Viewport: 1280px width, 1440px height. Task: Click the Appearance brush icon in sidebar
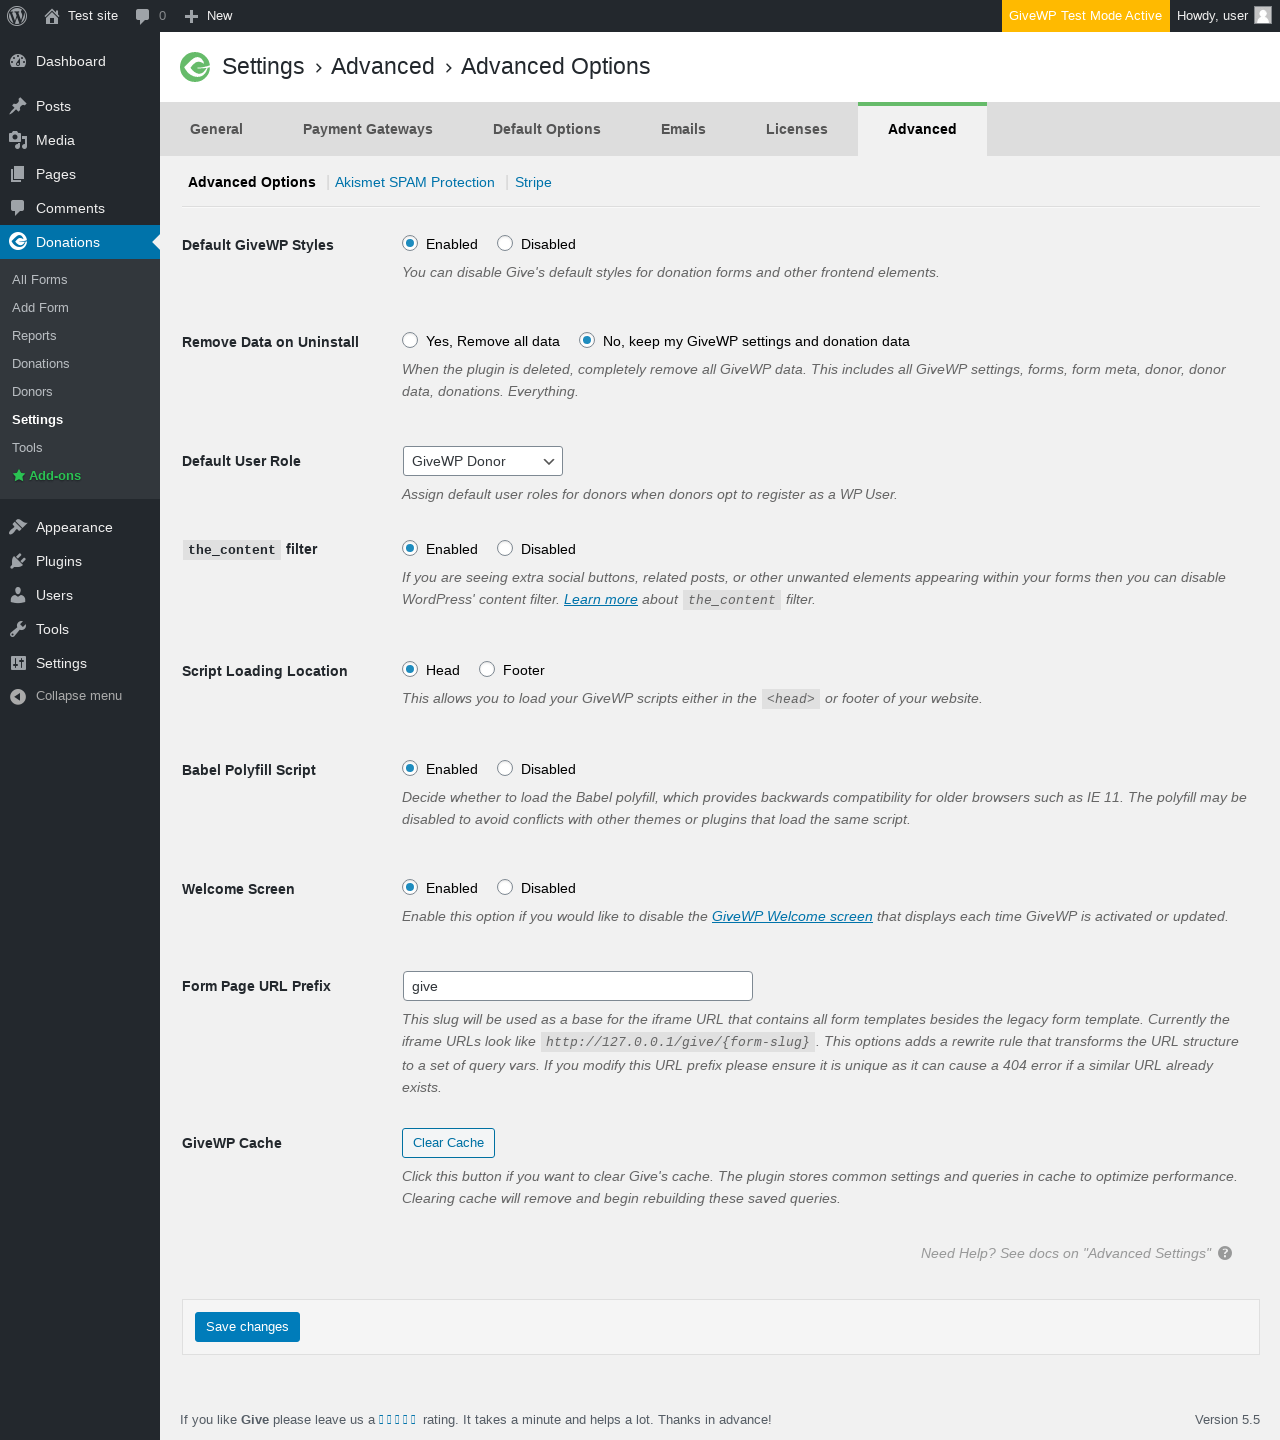pyautogui.click(x=18, y=527)
